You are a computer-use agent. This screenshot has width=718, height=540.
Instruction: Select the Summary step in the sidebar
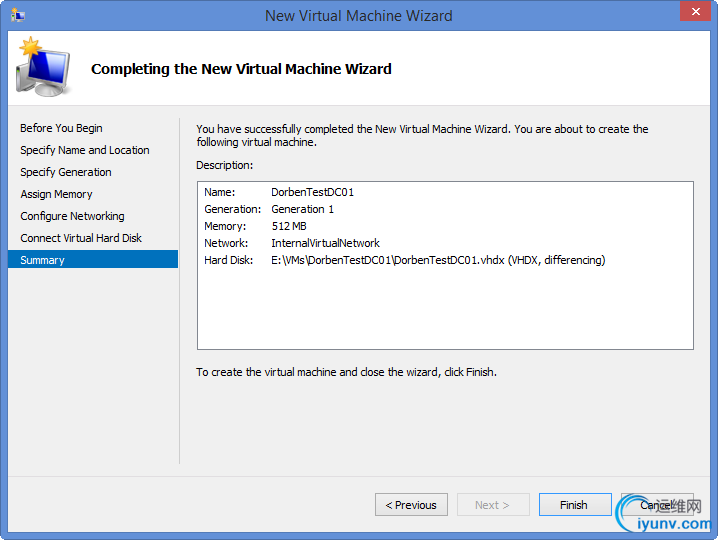point(42,260)
